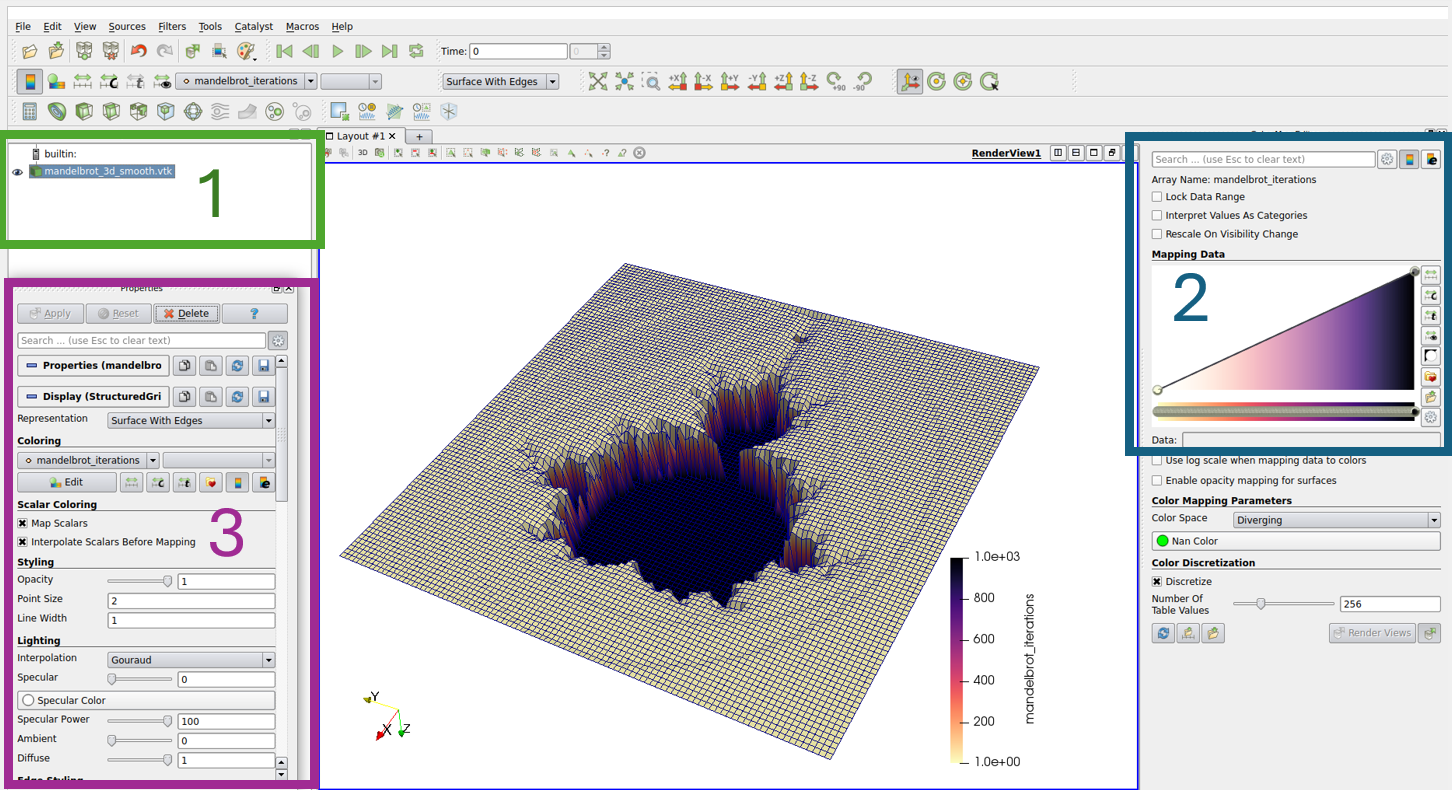The image size is (1452, 790).
Task: Toggle color legend visibility icon in toolbar
Action: (30, 81)
